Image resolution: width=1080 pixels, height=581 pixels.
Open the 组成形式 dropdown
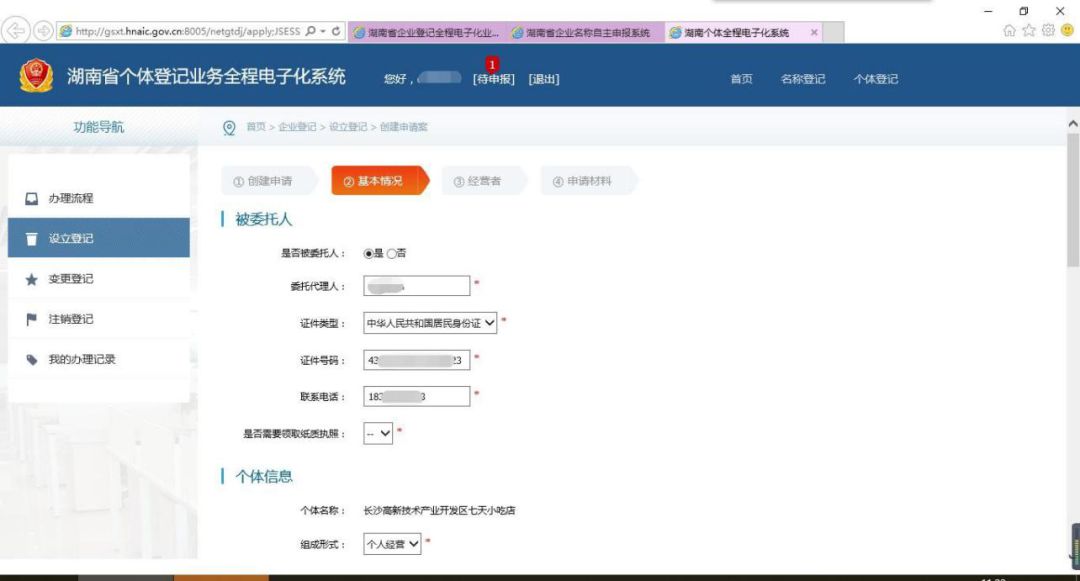click(392, 544)
